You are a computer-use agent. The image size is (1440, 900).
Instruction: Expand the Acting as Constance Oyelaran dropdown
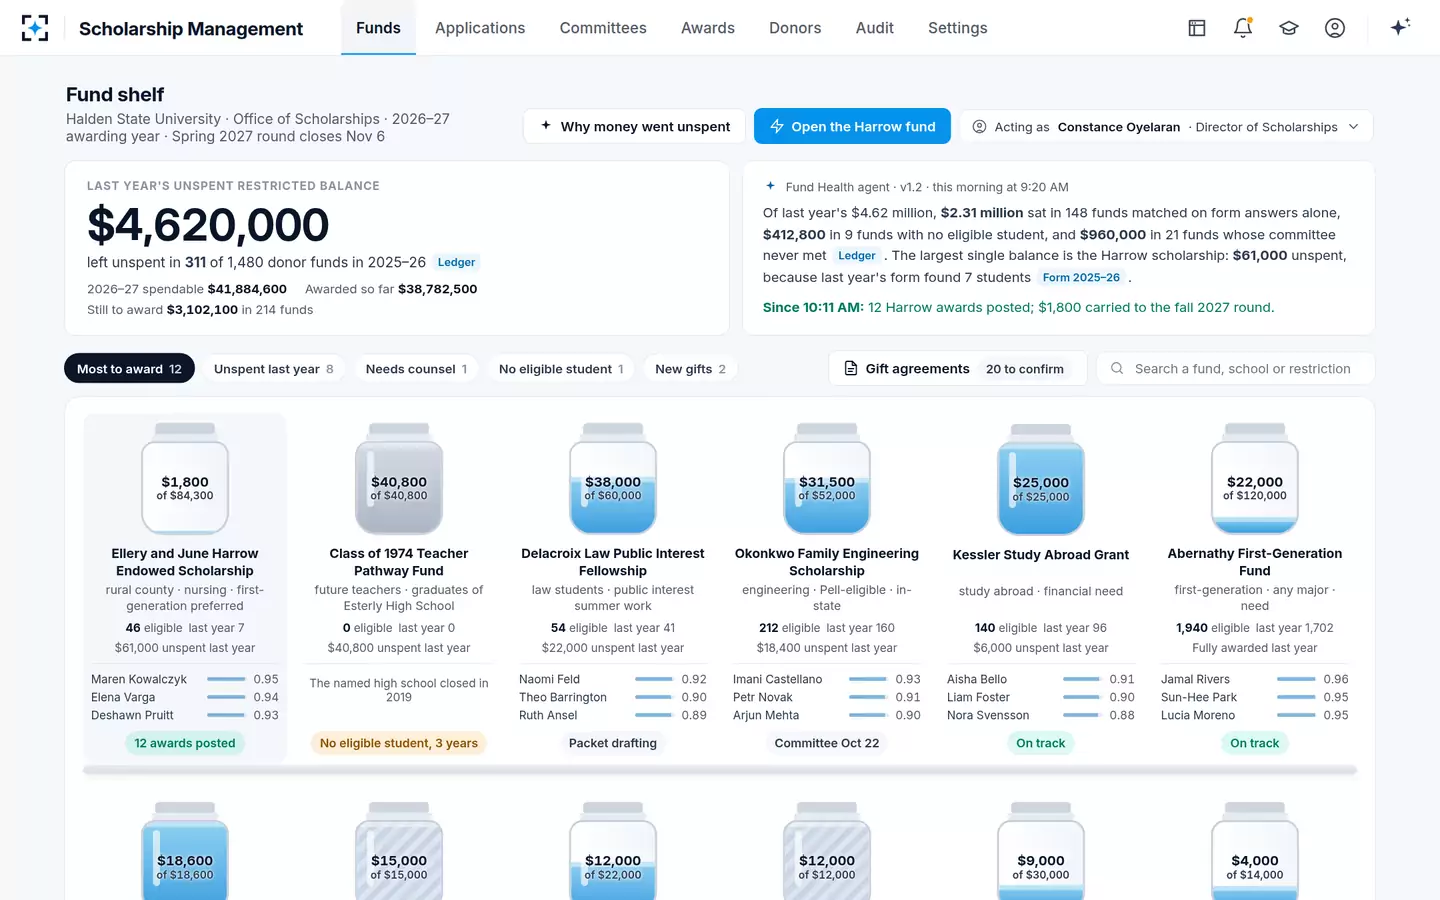pos(1166,127)
